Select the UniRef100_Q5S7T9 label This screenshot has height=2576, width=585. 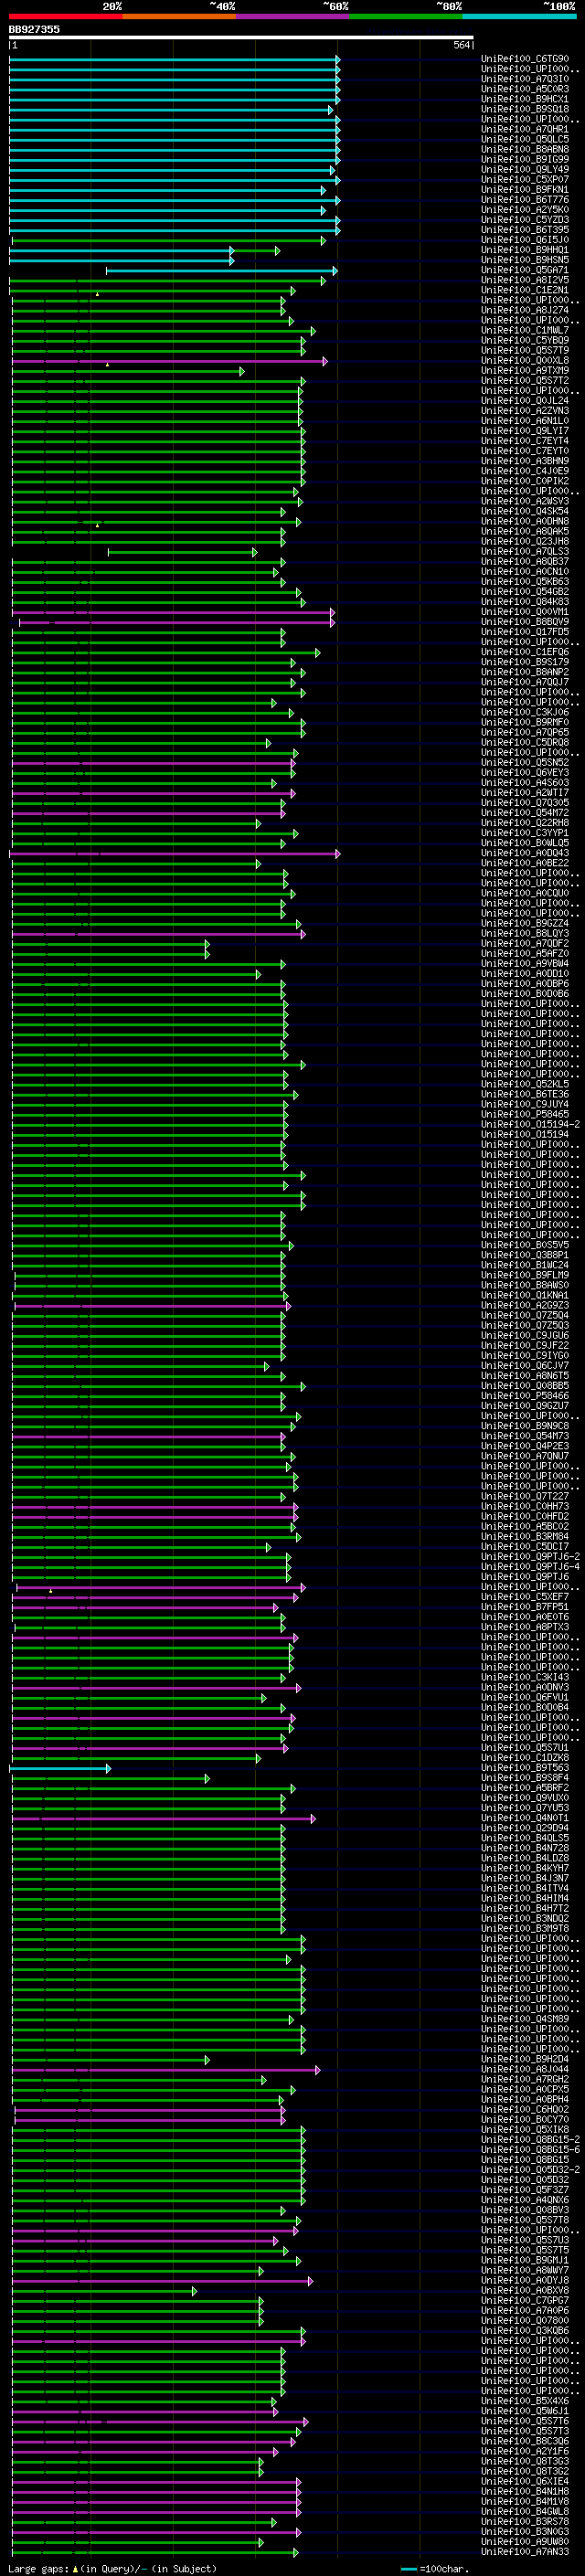pyautogui.click(x=525, y=350)
